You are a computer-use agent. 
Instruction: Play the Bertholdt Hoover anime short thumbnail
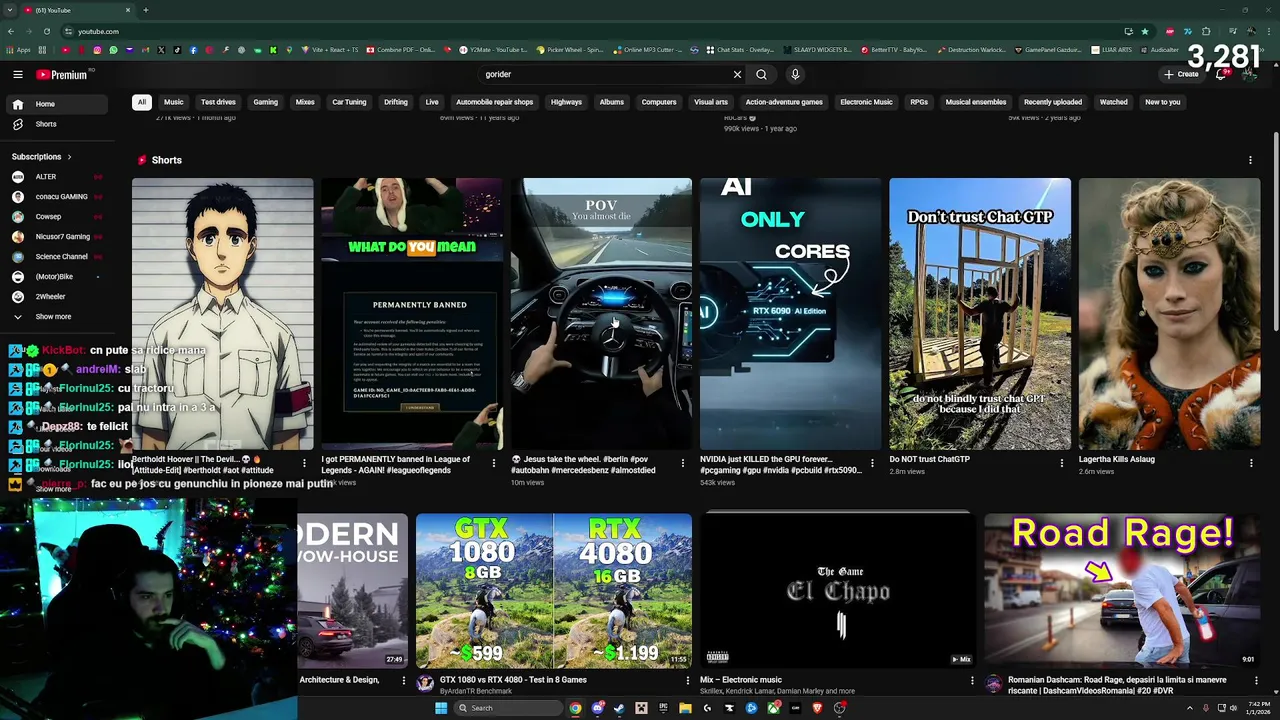(x=222, y=314)
